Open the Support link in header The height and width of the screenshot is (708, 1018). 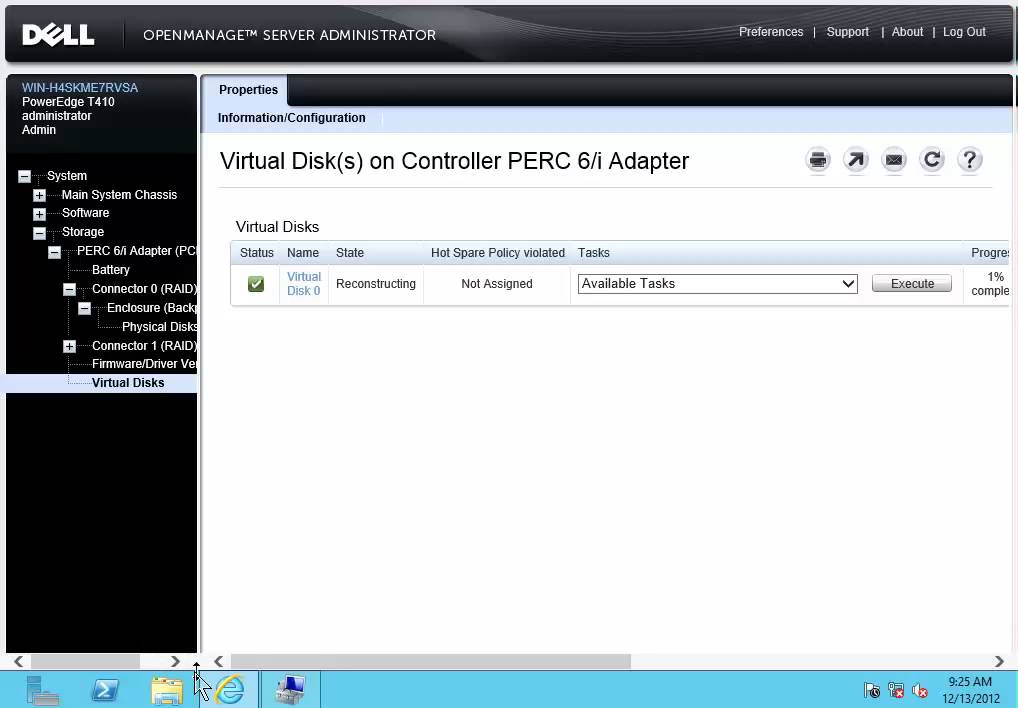(x=847, y=32)
